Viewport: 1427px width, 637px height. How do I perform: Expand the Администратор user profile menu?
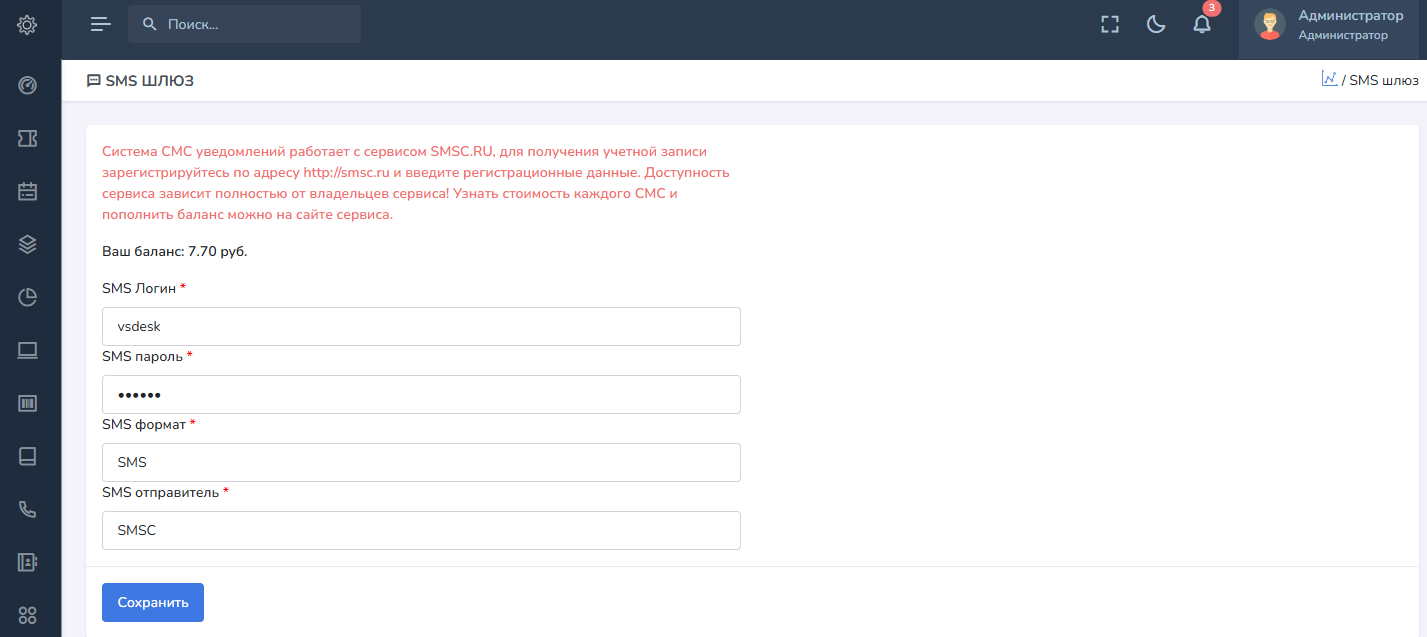coord(1332,25)
